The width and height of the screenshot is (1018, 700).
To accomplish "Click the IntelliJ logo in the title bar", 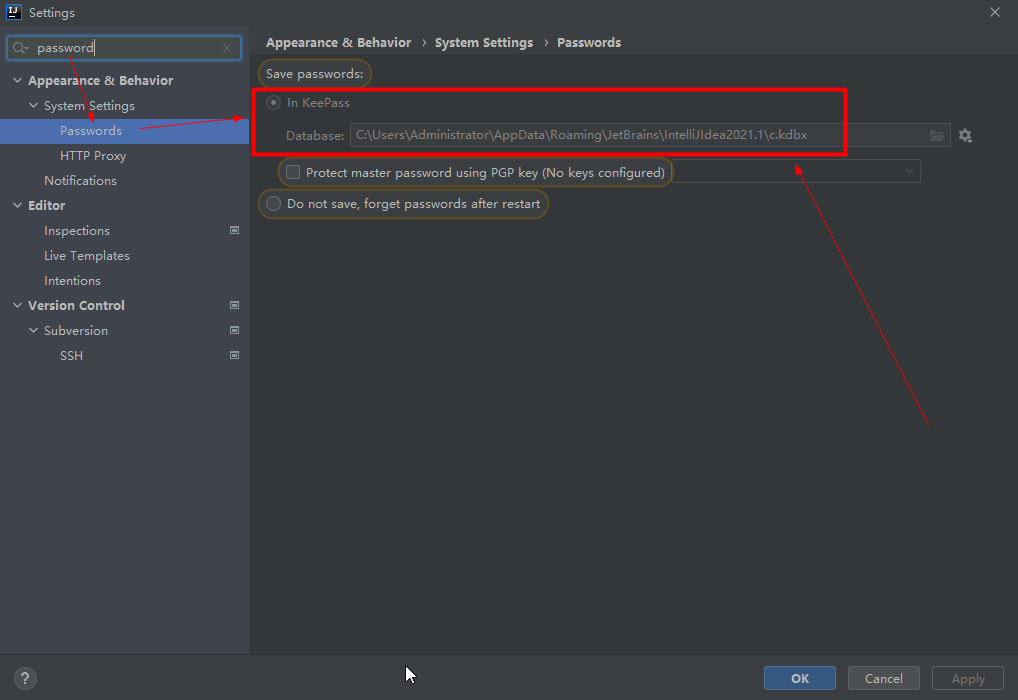I will coord(14,12).
